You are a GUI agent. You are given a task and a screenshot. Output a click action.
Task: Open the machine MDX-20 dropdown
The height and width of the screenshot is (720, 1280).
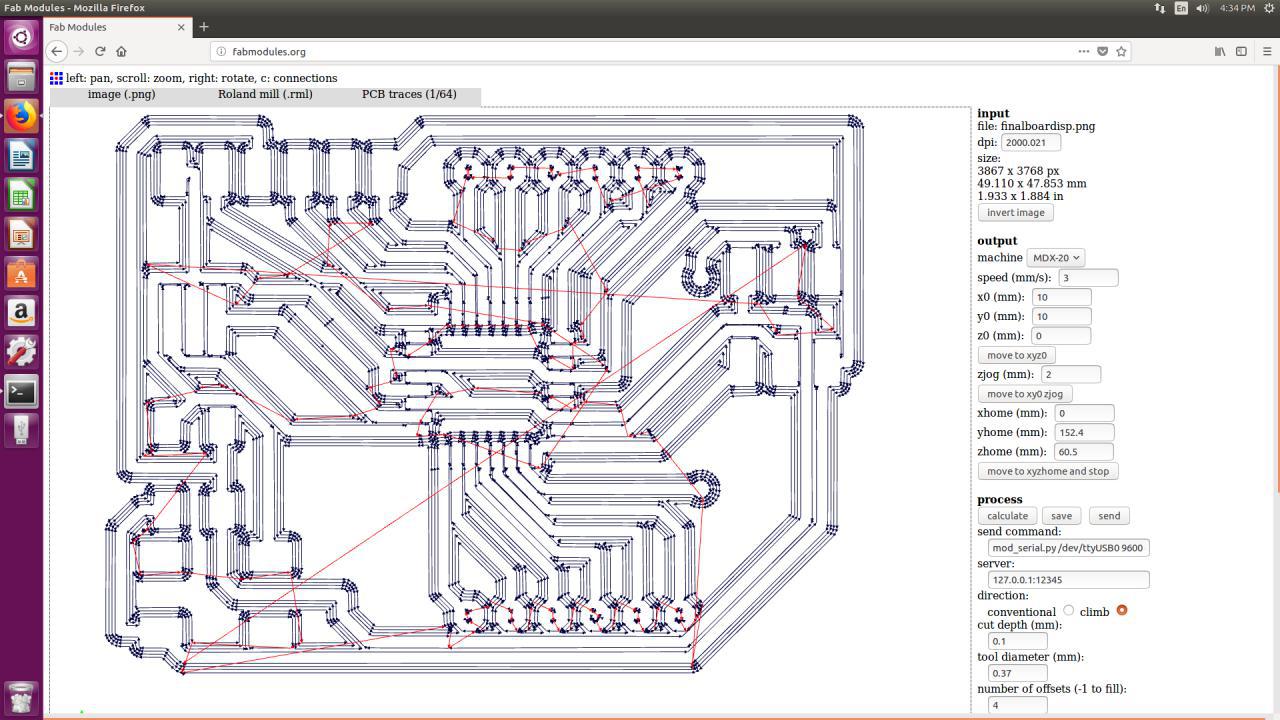point(1056,258)
